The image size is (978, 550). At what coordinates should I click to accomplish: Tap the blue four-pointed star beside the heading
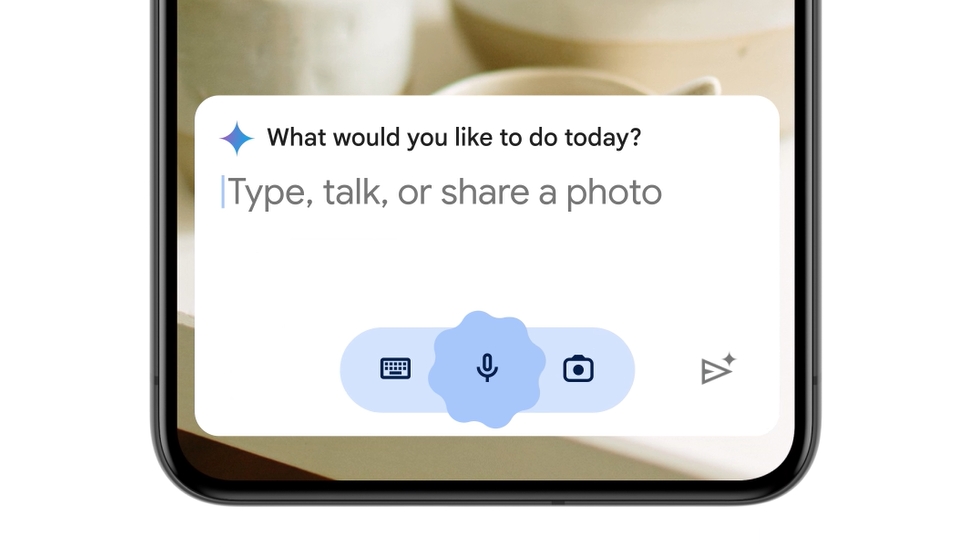[237, 138]
